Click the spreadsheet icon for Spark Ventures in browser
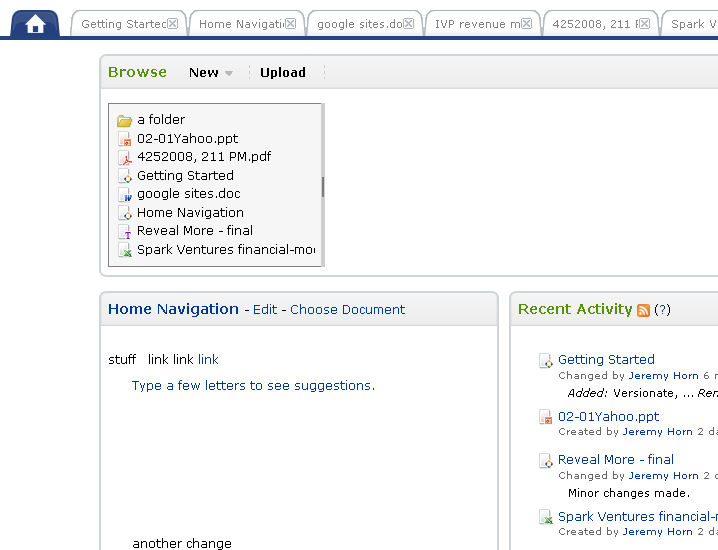 (x=125, y=250)
